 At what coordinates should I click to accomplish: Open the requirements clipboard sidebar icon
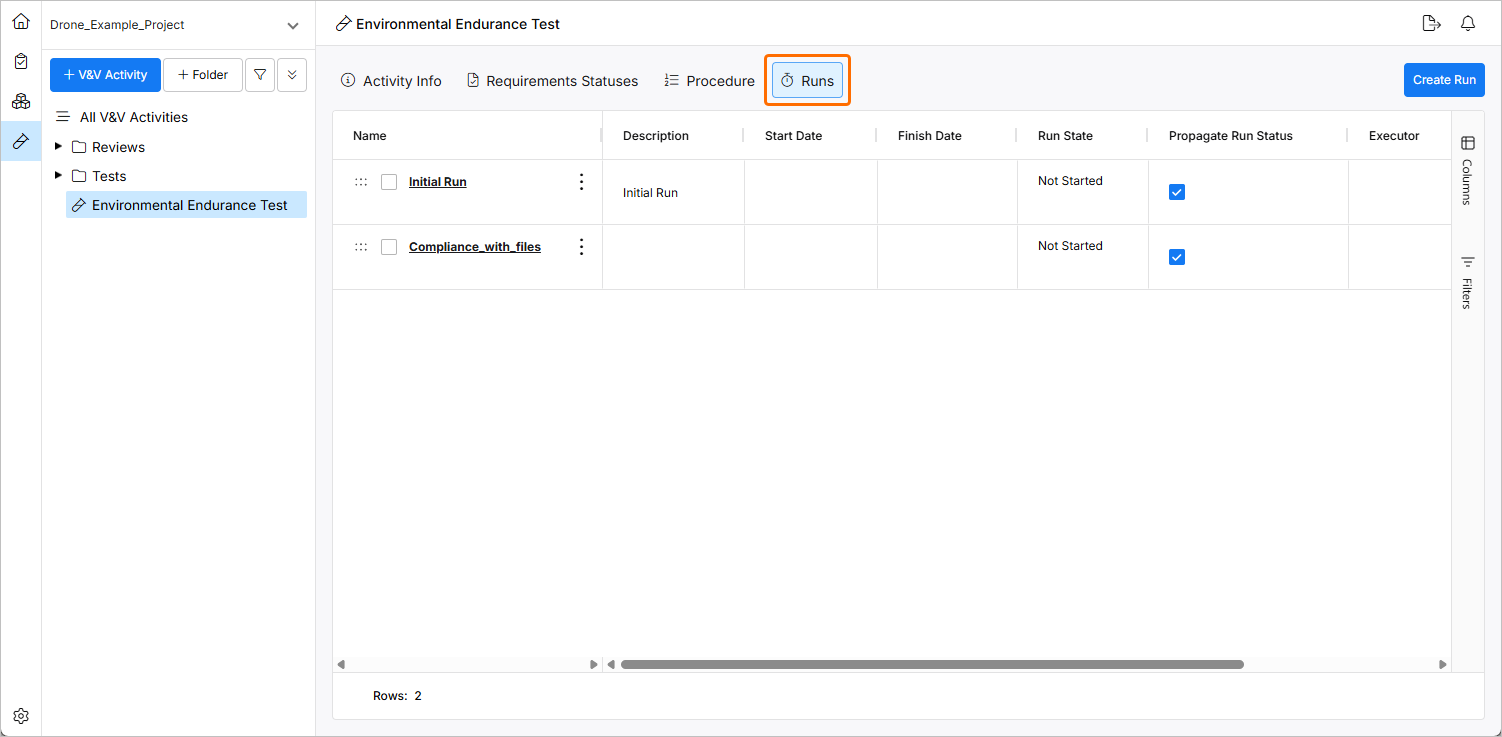(21, 61)
